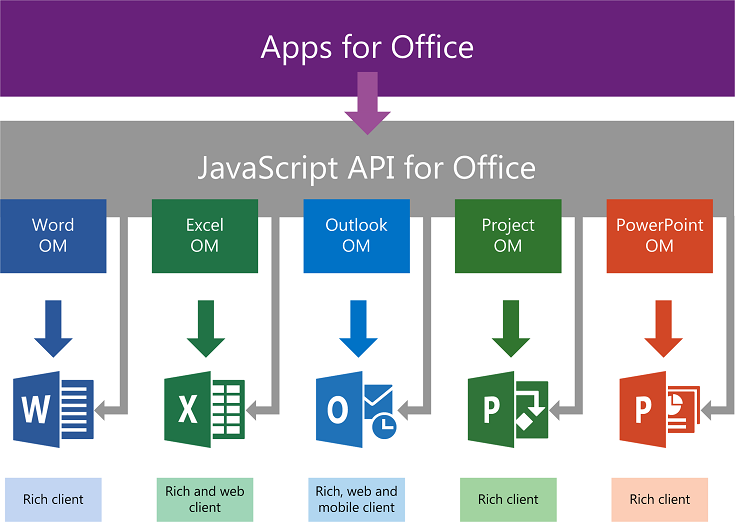
Task: Click the Rich and web client label
Action: [205, 499]
